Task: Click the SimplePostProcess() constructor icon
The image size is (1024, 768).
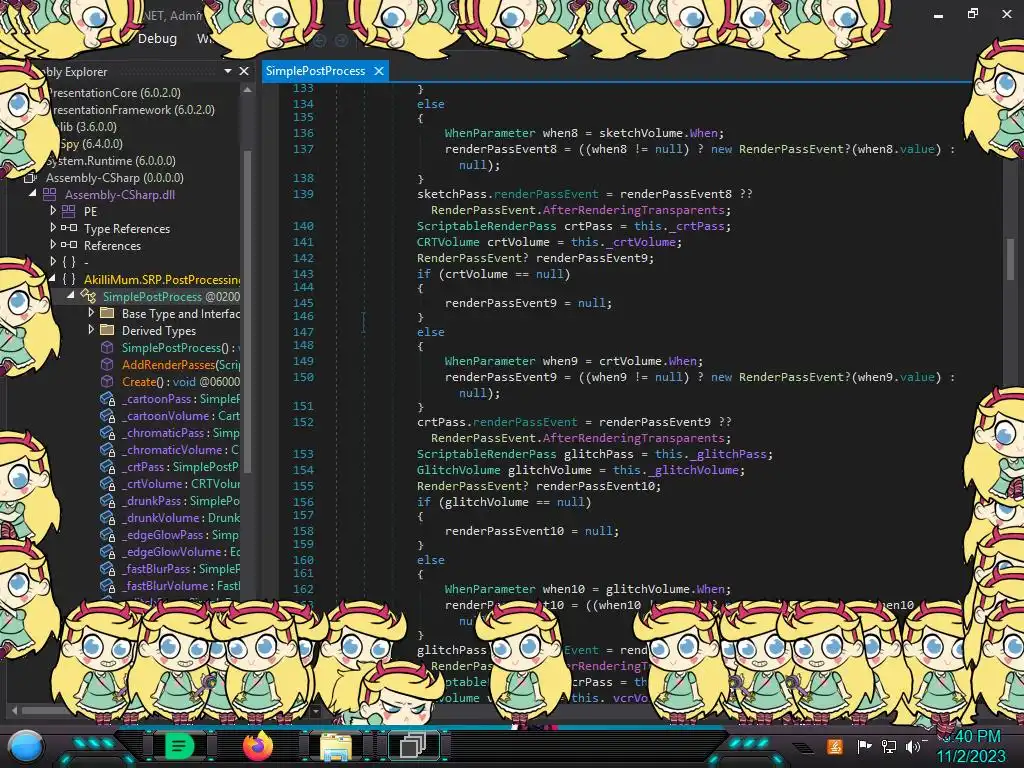Action: pos(107,347)
